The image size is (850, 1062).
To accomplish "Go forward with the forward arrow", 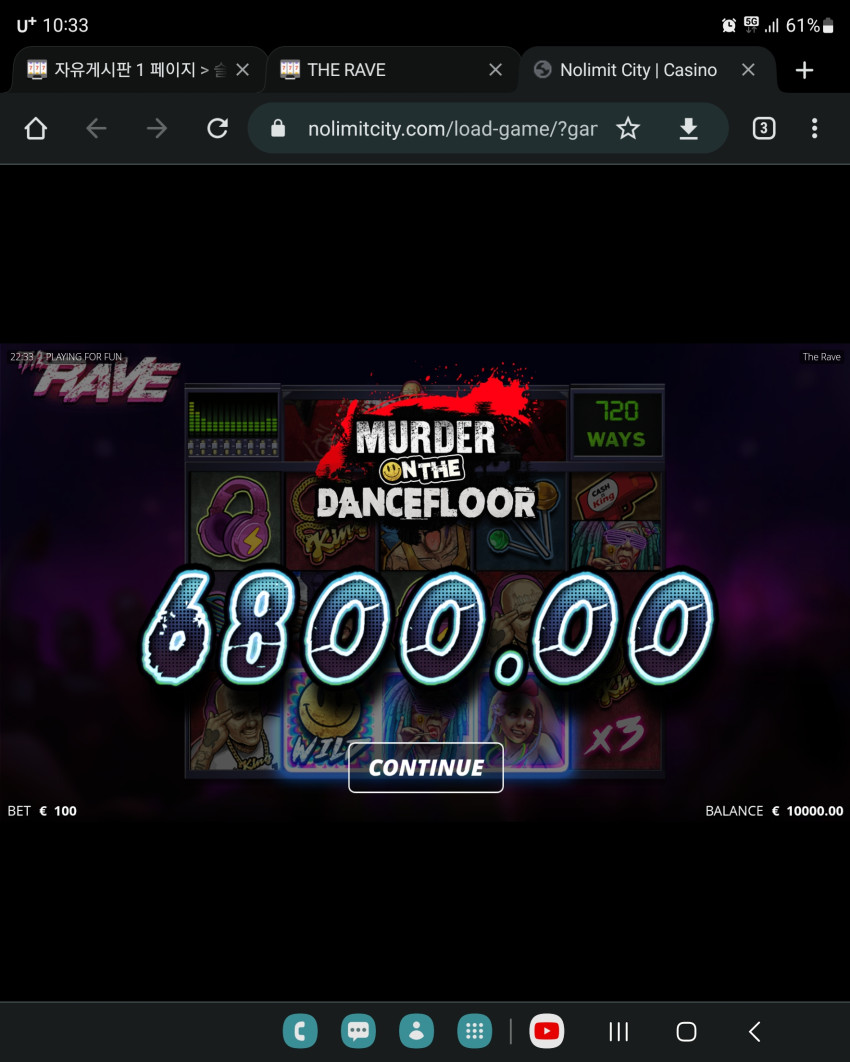I will pyautogui.click(x=156, y=128).
